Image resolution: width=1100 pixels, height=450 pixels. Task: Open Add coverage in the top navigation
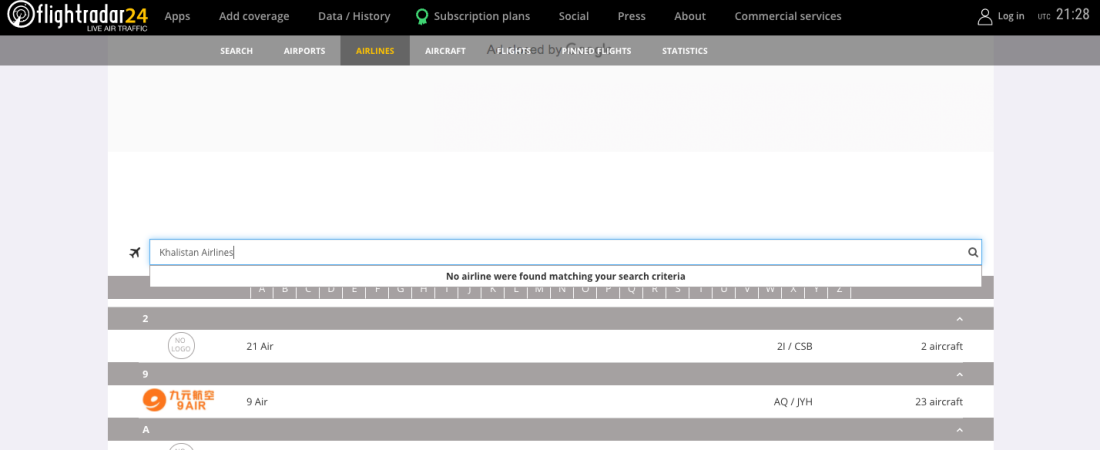254,16
